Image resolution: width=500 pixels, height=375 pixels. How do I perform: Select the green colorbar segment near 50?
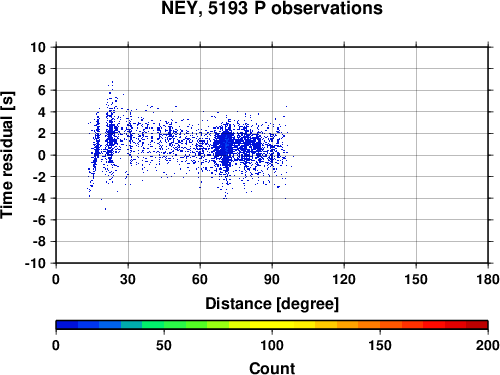(175, 325)
